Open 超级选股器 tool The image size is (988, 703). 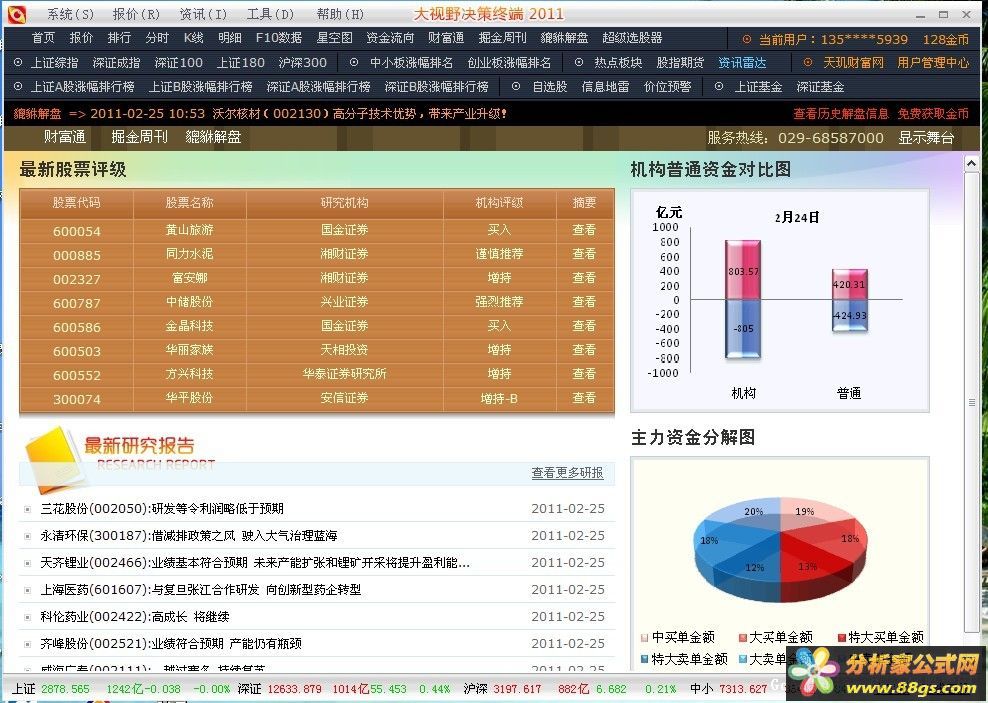pos(632,38)
